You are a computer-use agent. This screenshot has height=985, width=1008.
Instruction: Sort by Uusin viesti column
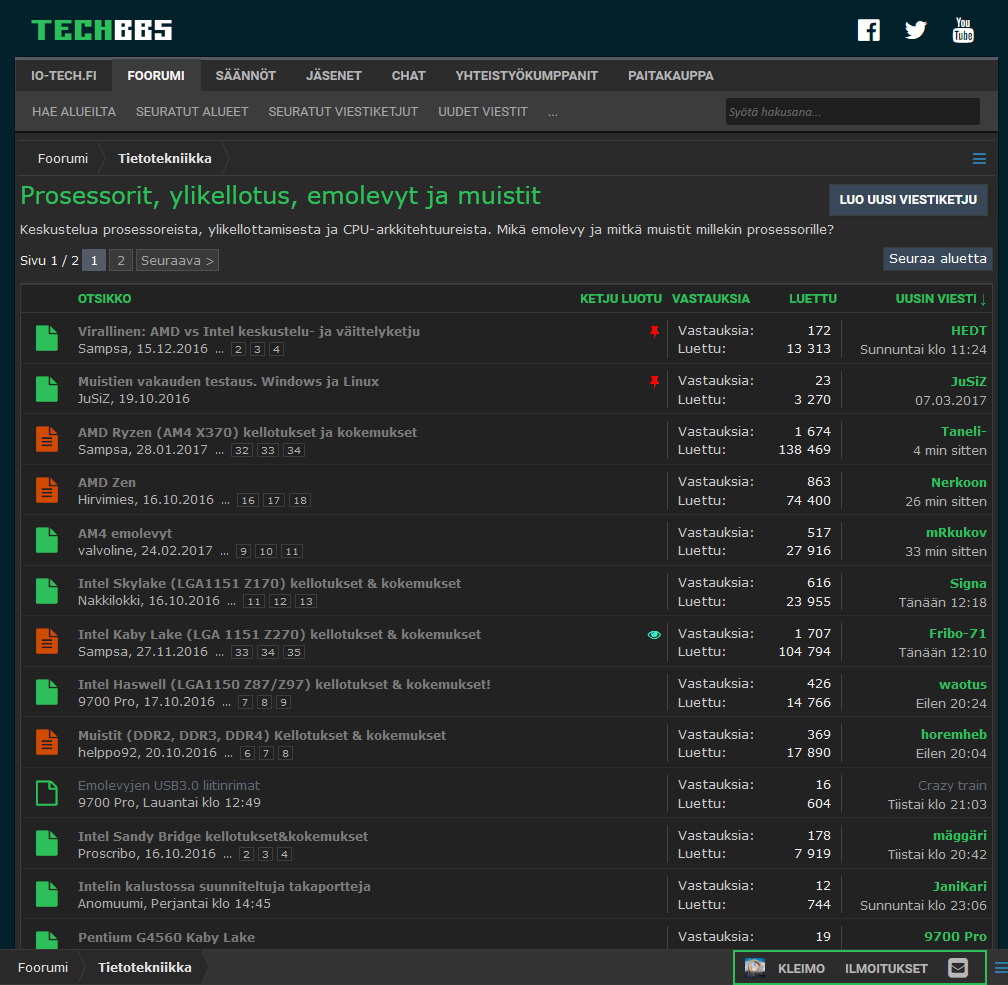(x=940, y=298)
